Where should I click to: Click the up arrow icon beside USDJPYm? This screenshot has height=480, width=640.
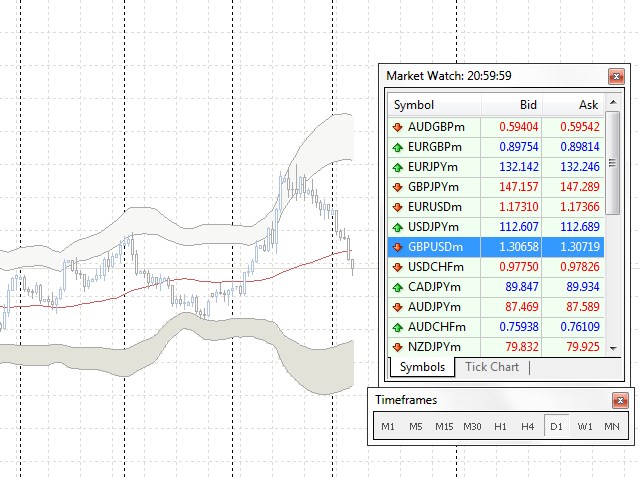pos(397,227)
